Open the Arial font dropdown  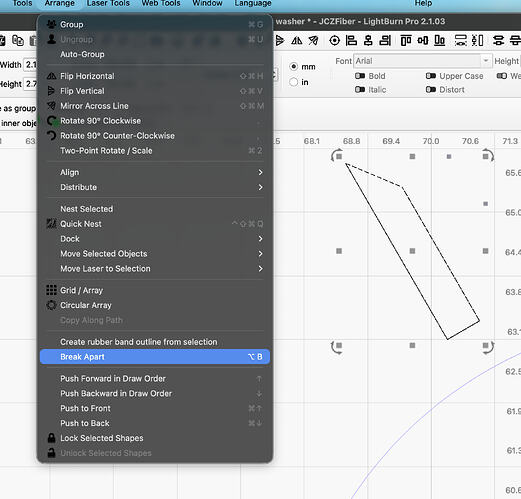pos(423,61)
